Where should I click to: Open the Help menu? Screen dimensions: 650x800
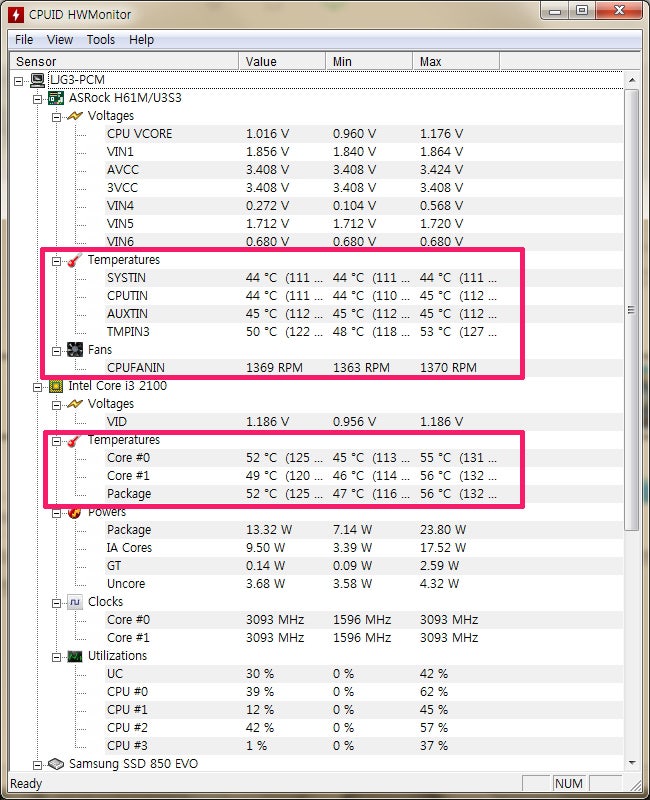141,39
